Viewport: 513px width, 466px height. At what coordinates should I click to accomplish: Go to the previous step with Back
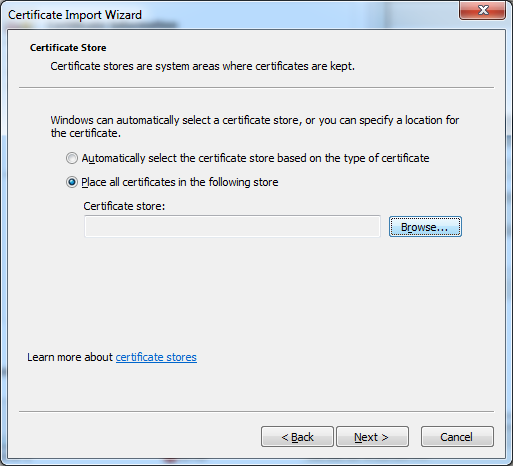pos(297,437)
